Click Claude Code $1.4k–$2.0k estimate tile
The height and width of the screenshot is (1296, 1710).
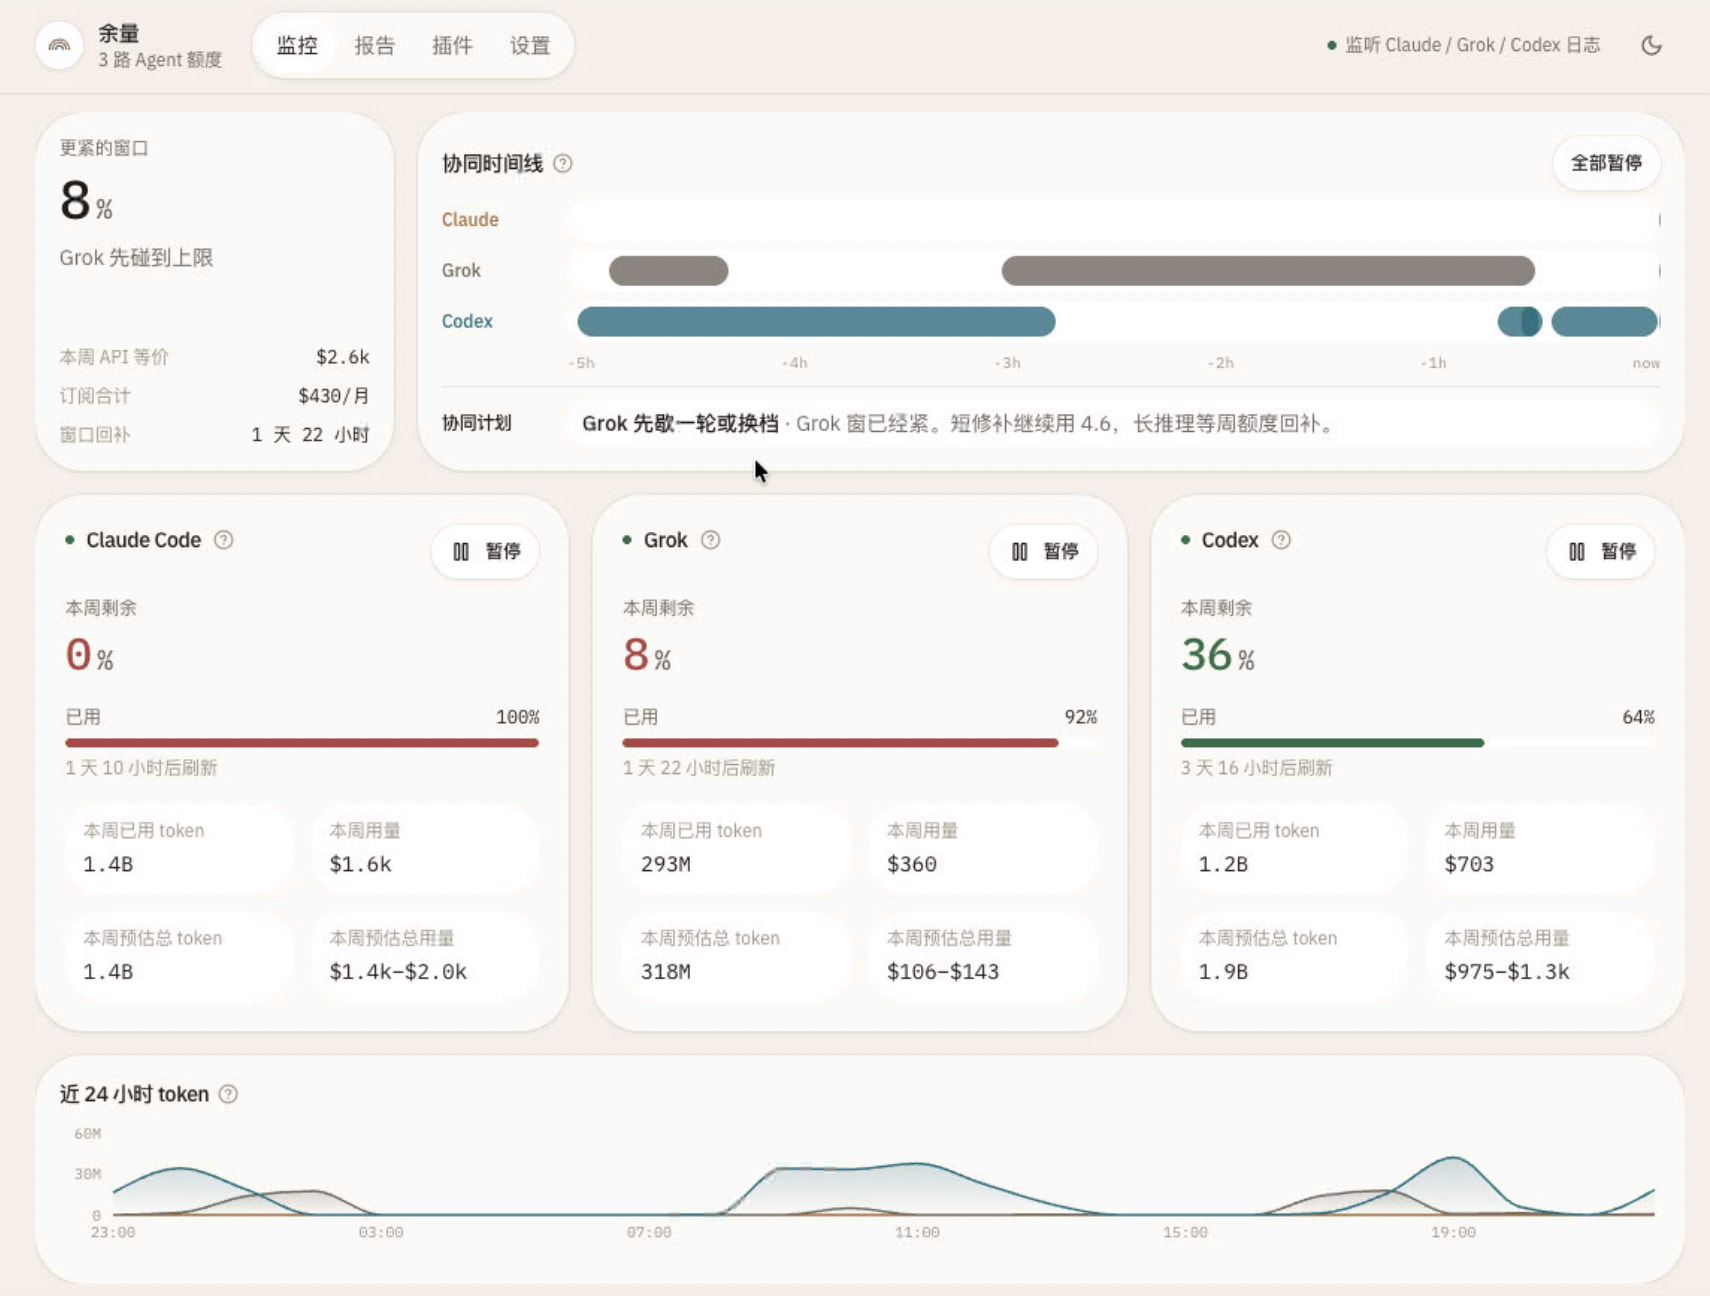[426, 957]
